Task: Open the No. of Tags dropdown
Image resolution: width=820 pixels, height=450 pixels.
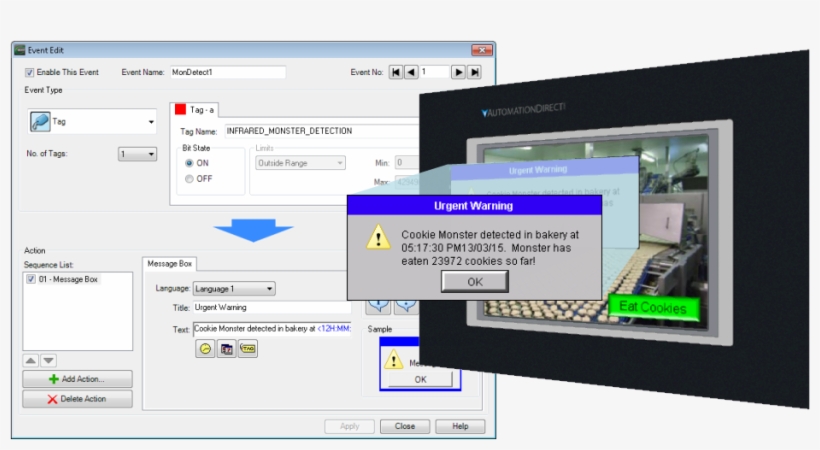Action: pos(137,154)
